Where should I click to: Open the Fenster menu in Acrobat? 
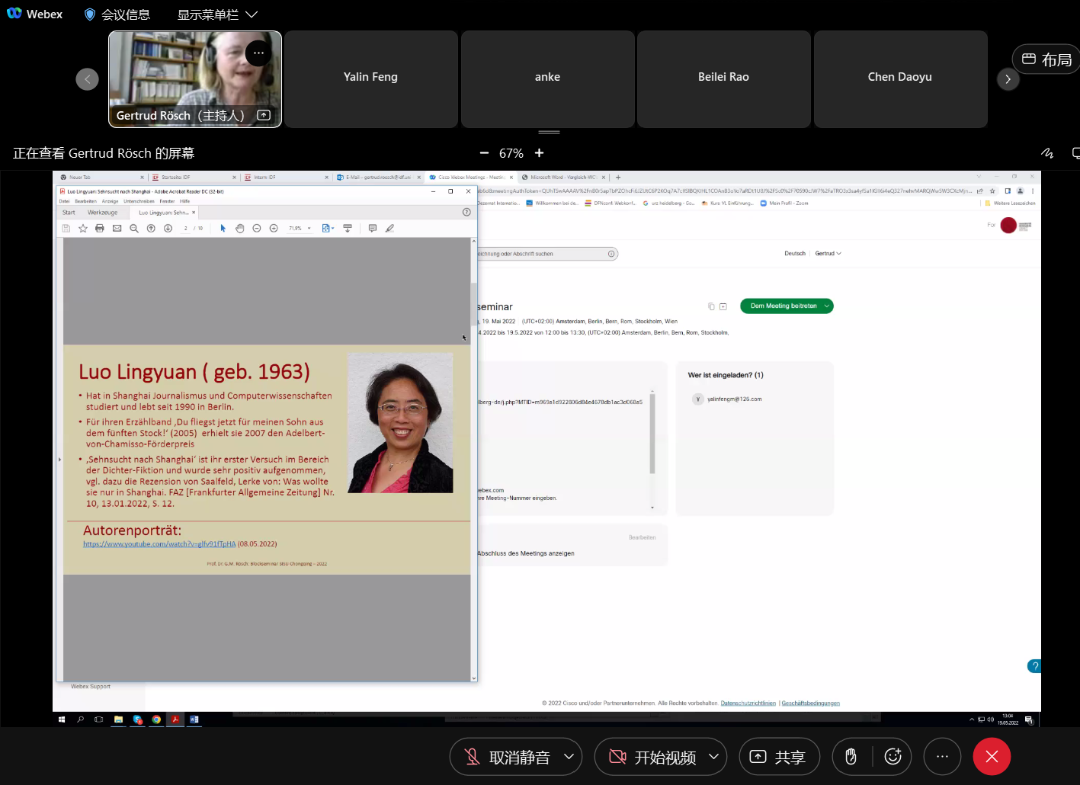click(x=167, y=201)
